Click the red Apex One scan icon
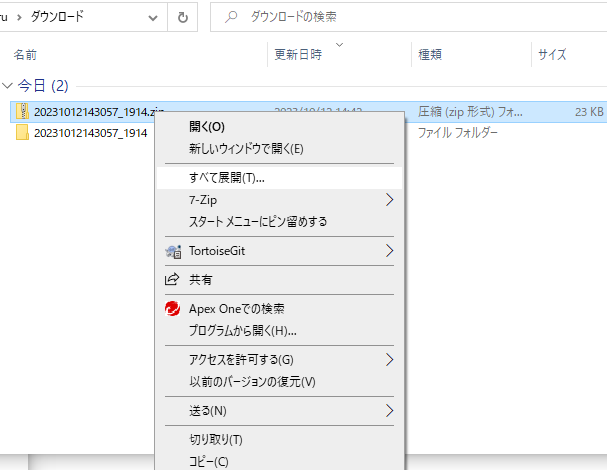The width and height of the screenshot is (607, 470). pyautogui.click(x=171, y=309)
